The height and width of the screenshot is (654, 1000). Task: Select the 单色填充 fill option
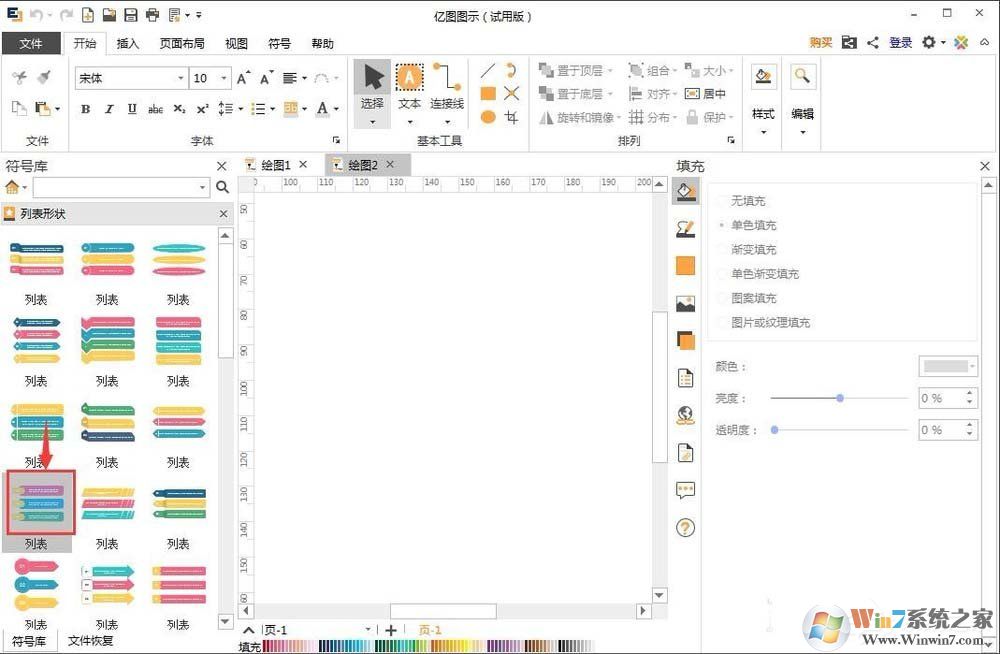point(750,225)
